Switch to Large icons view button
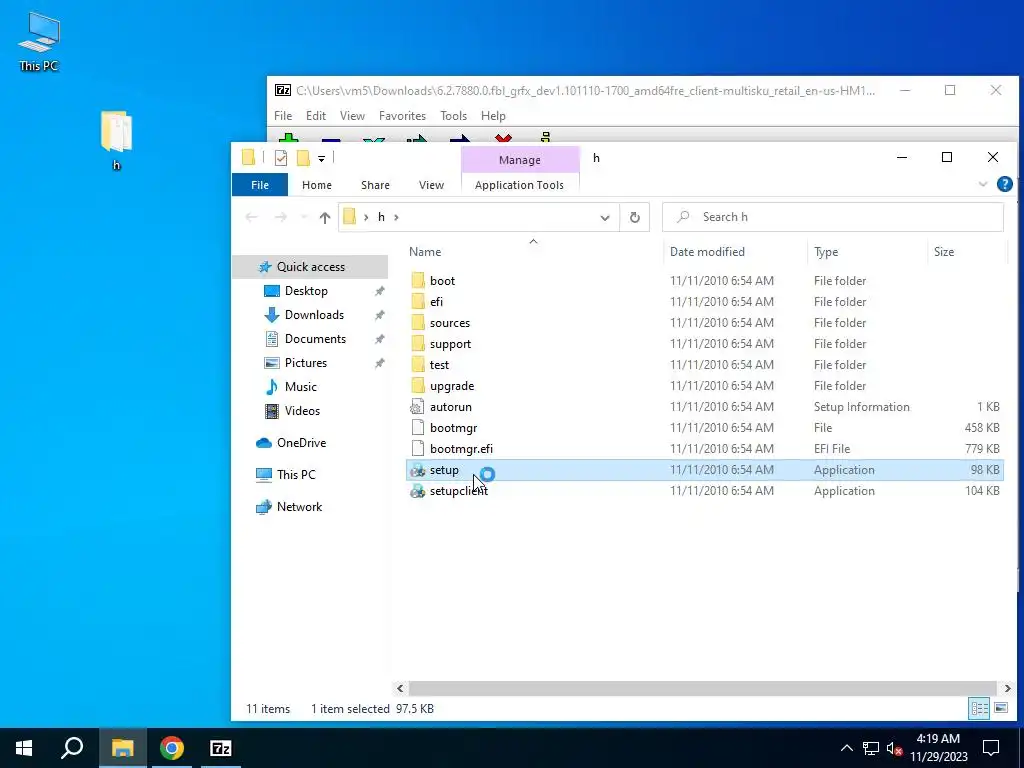The width and height of the screenshot is (1024, 768). (1000, 708)
